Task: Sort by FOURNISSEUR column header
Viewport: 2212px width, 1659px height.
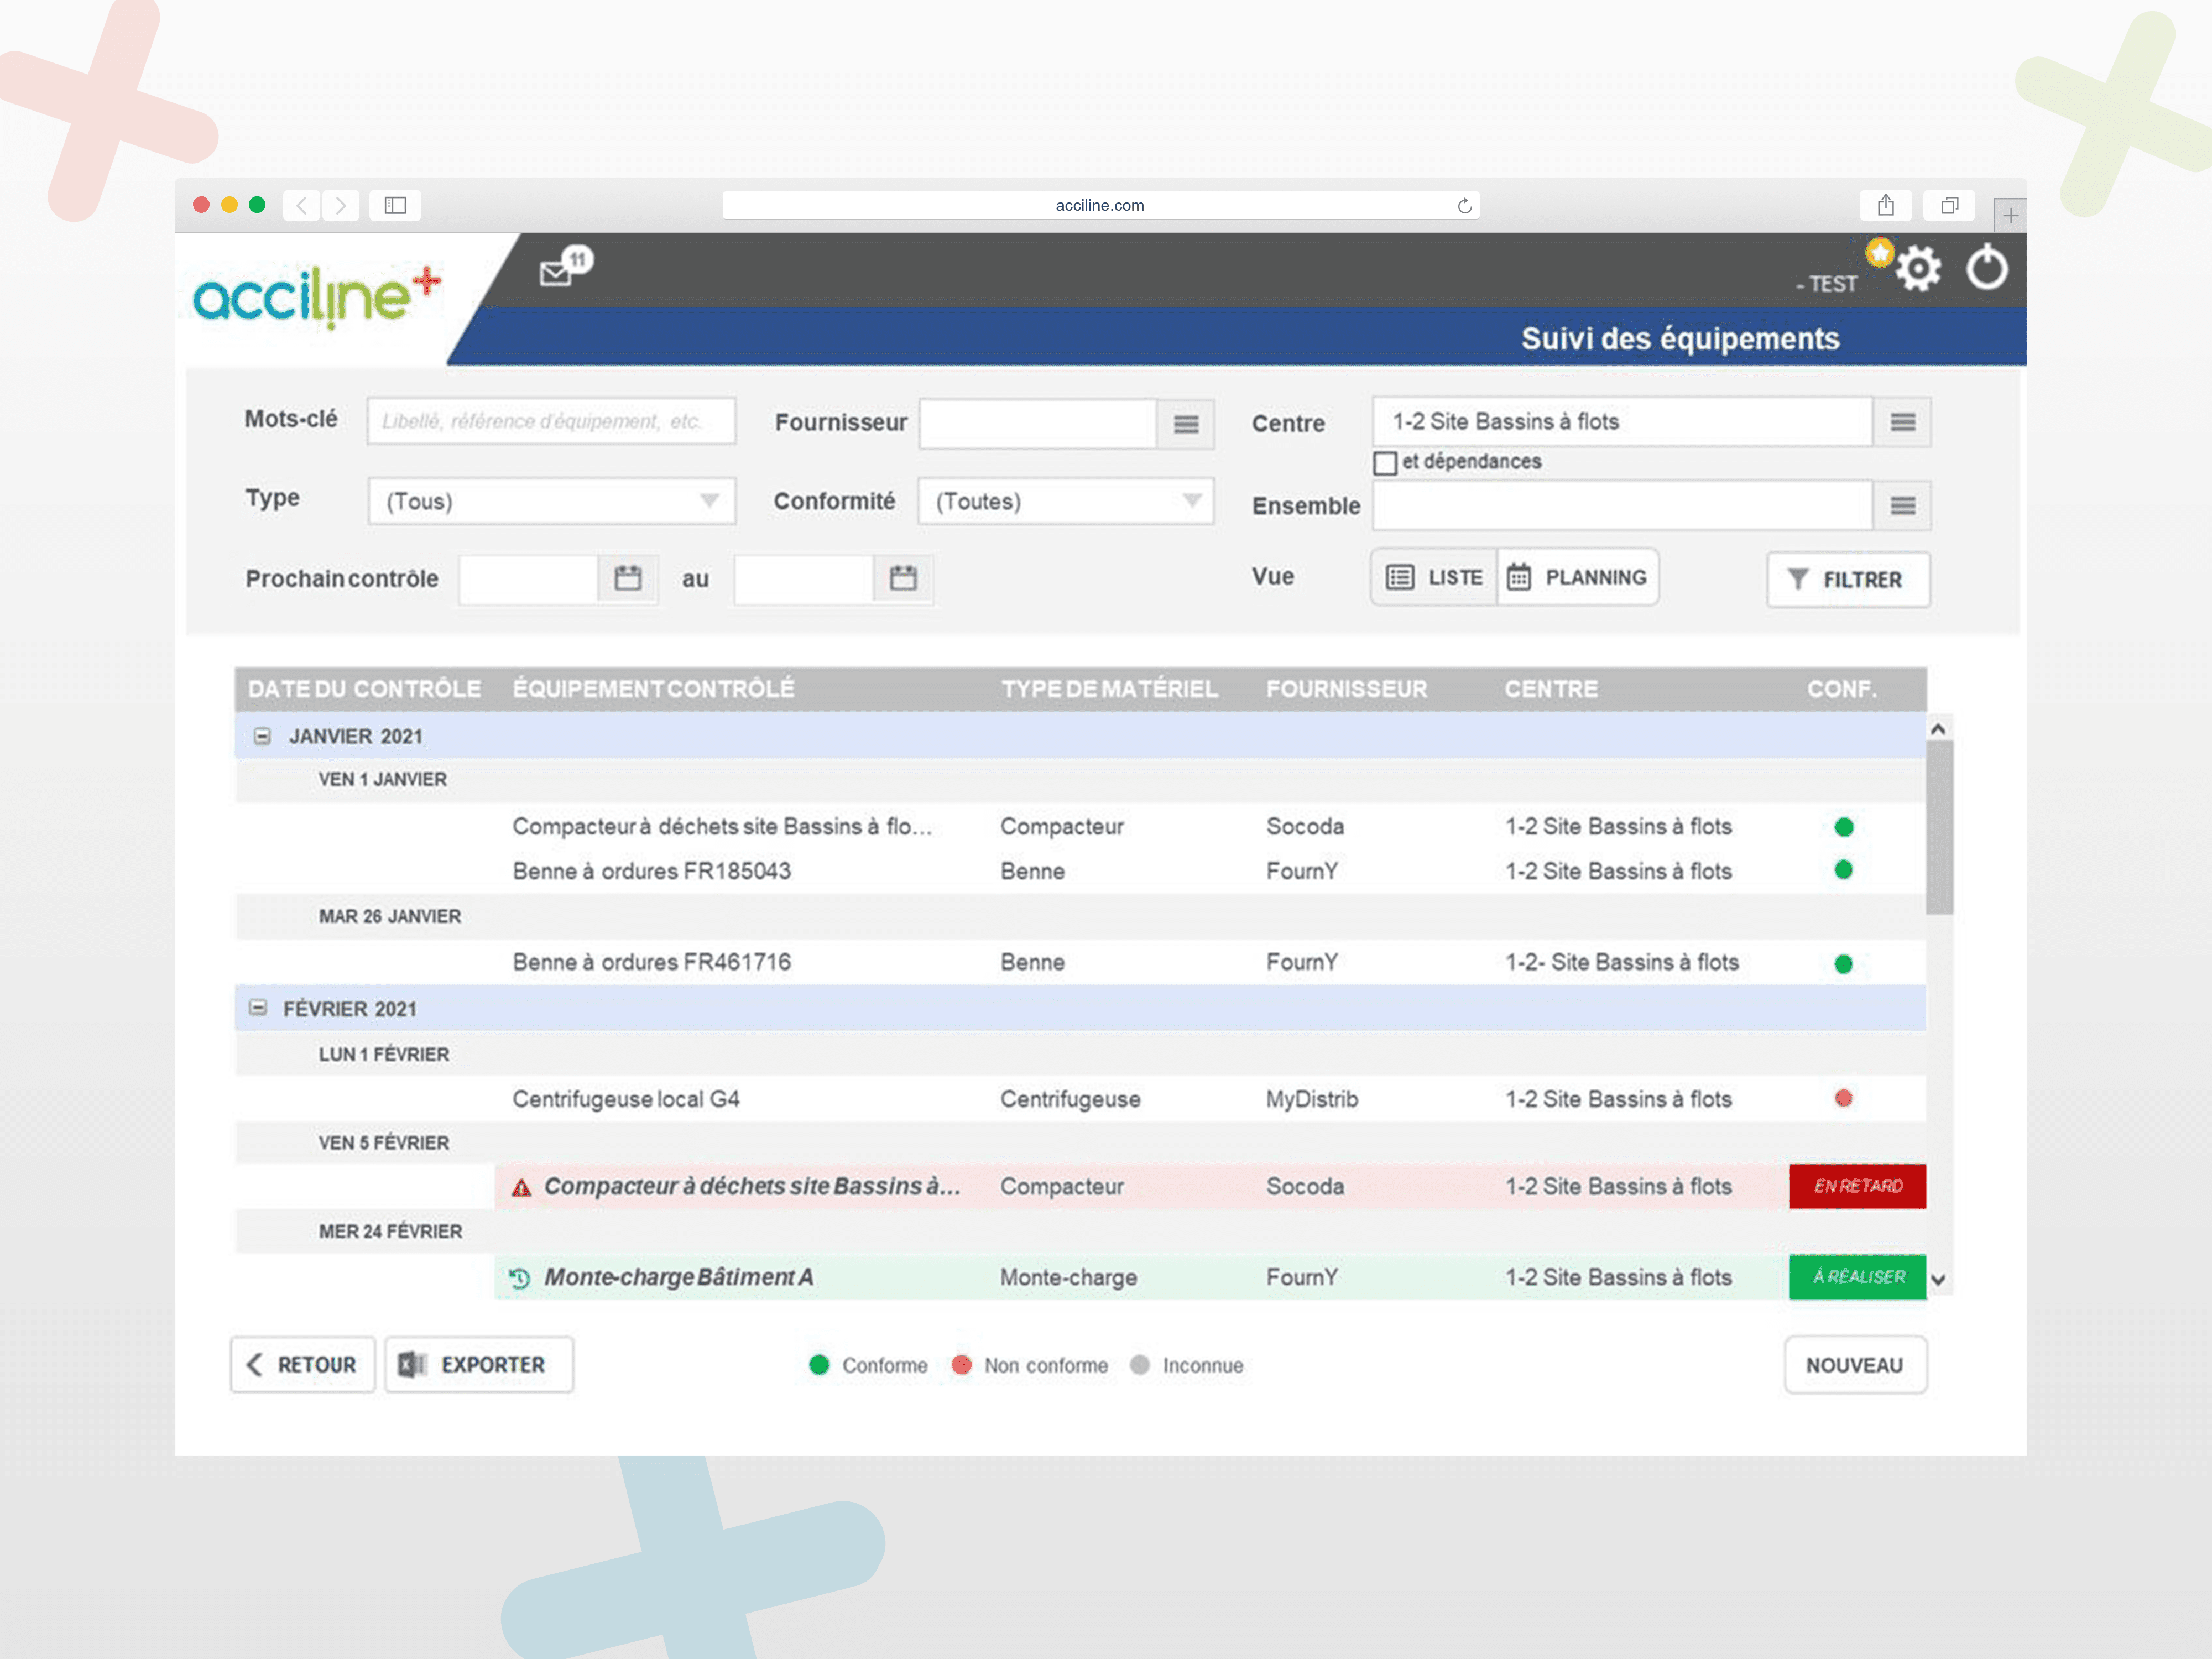Action: [x=1346, y=689]
